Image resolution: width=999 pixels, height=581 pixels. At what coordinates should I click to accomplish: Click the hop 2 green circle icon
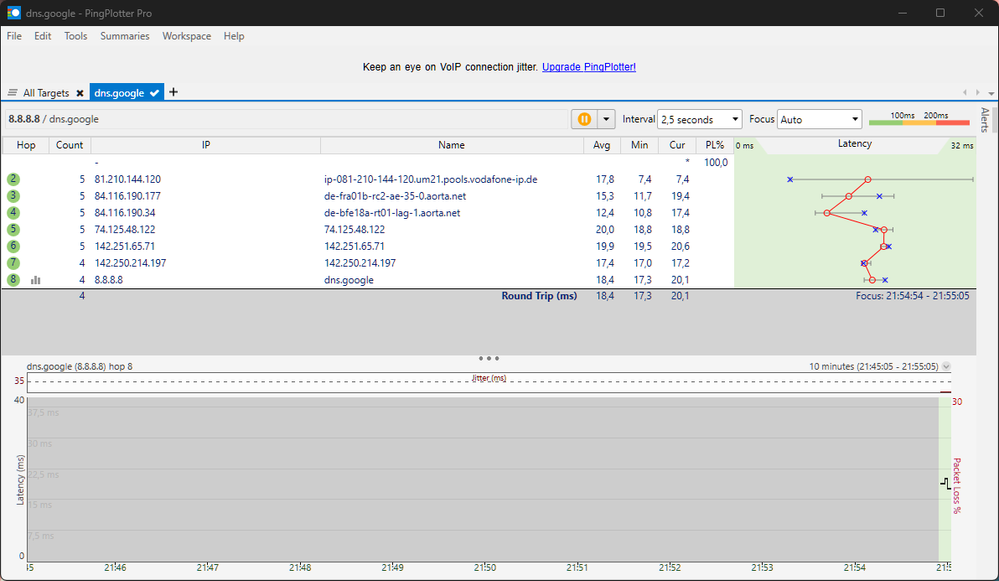[x=13, y=180]
